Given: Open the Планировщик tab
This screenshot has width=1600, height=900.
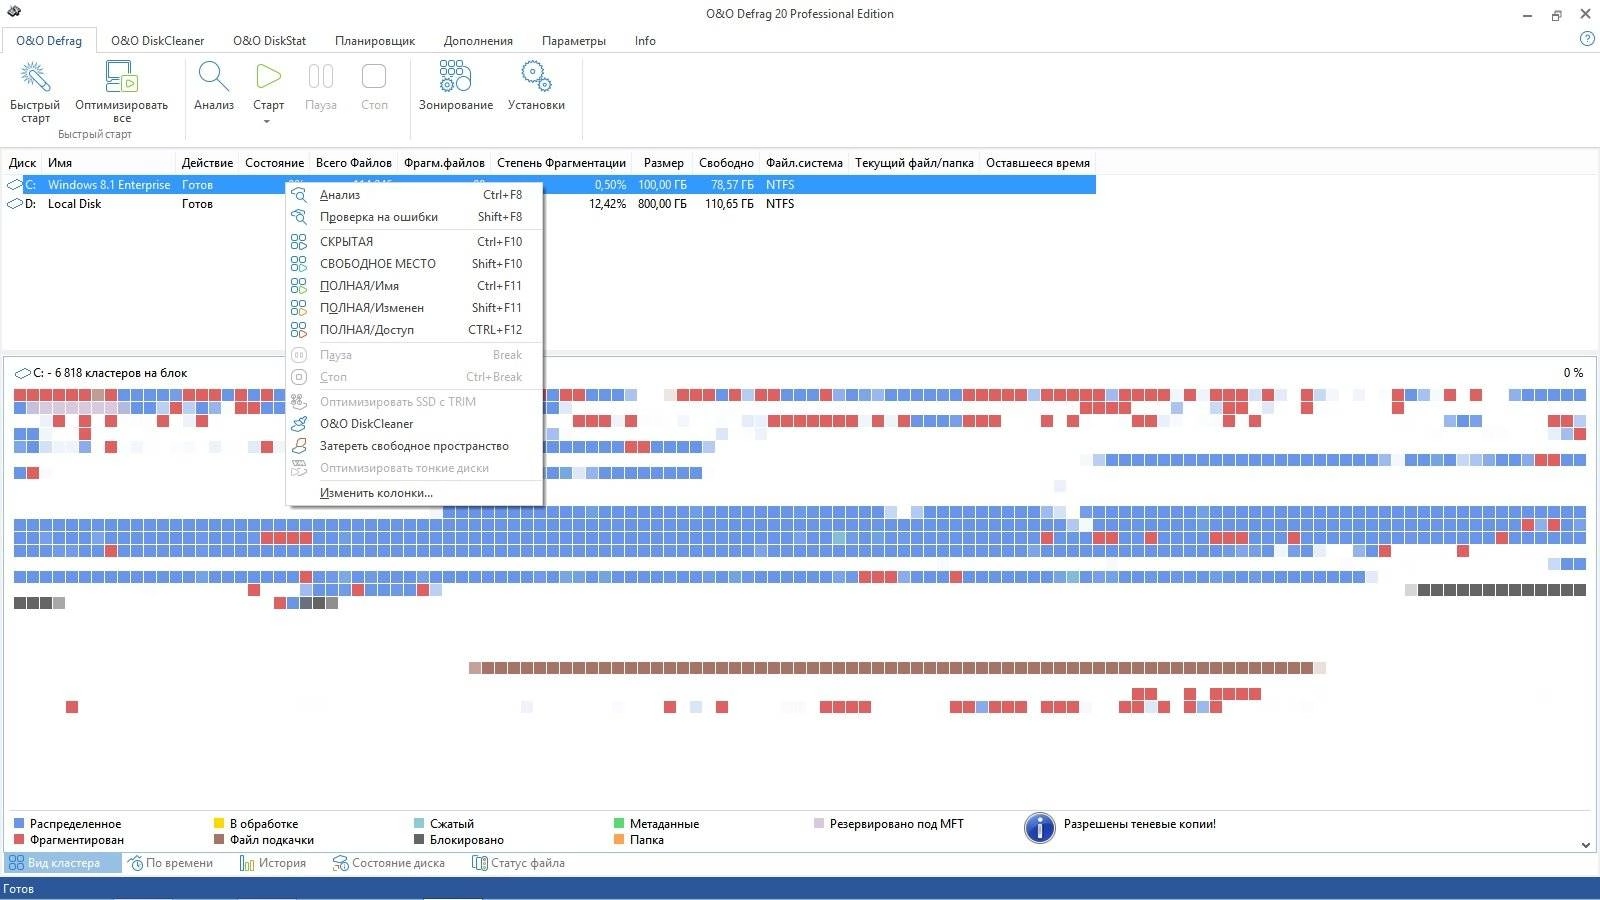Looking at the screenshot, I should tap(375, 41).
